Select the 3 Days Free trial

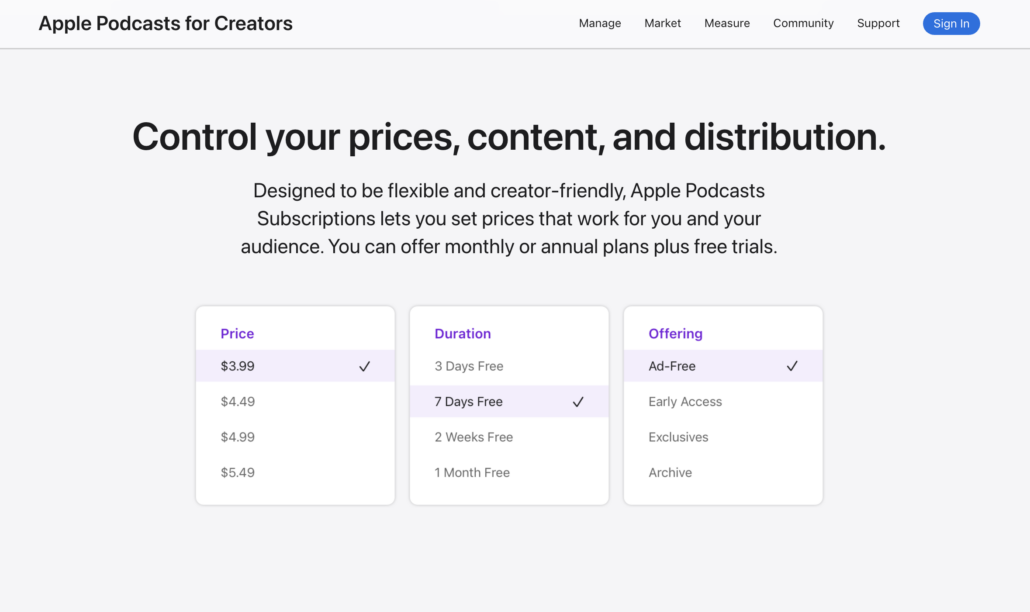(469, 367)
